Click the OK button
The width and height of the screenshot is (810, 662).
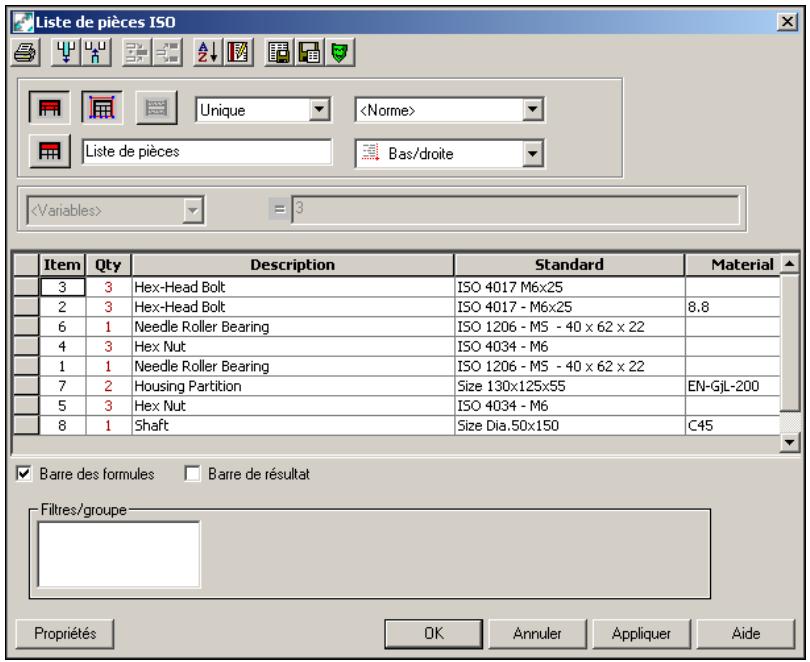(x=433, y=634)
